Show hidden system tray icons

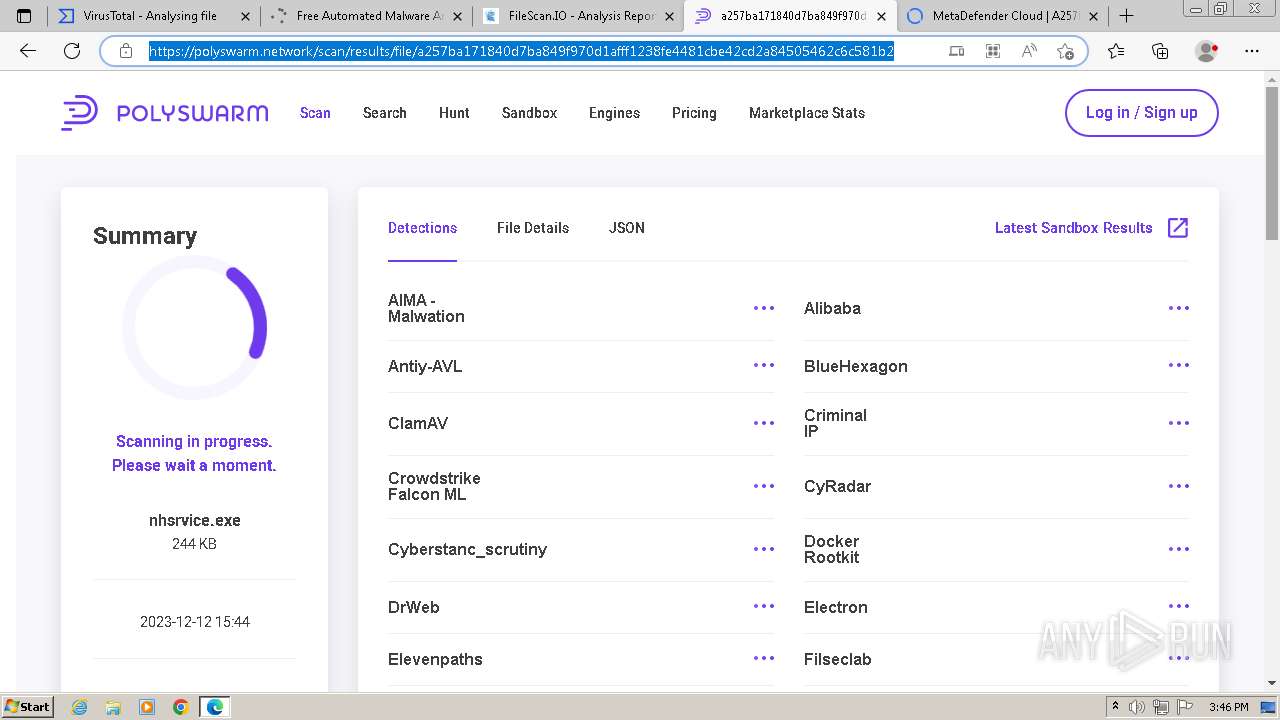pyautogui.click(x=1115, y=707)
